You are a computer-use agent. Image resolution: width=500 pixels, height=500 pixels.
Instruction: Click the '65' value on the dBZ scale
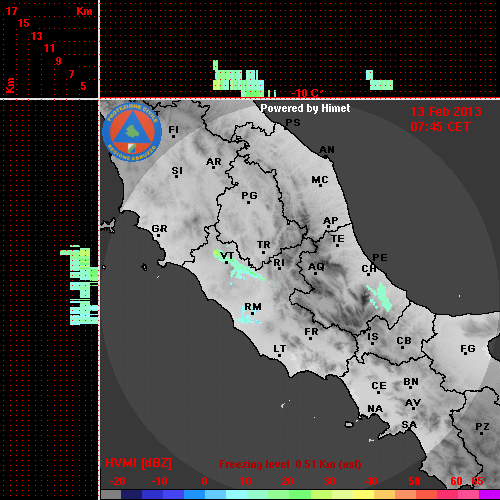click(x=477, y=481)
